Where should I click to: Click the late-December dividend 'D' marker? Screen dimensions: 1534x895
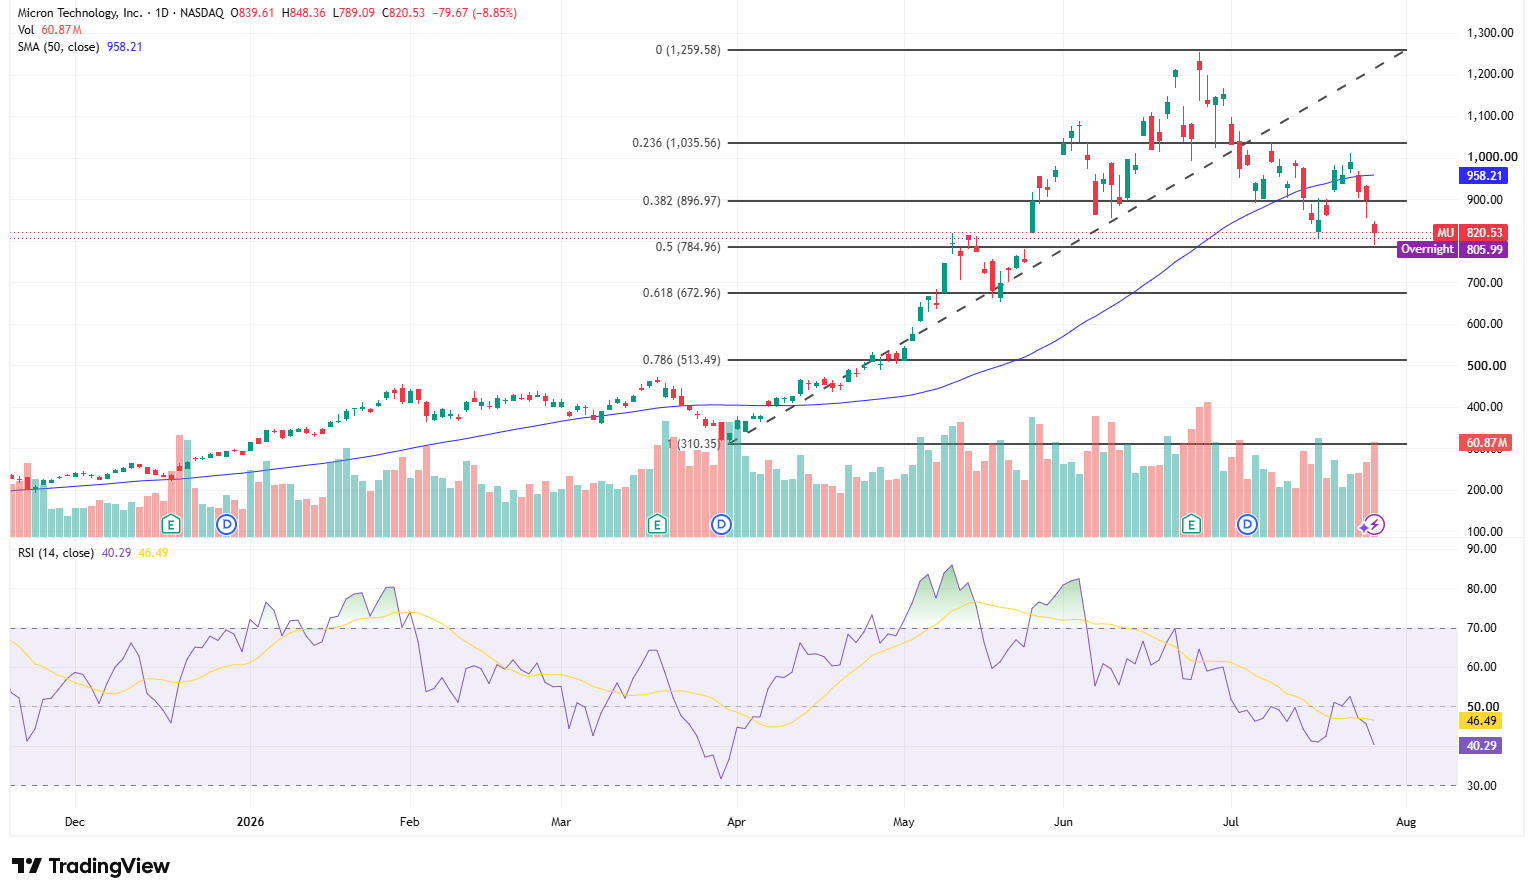pos(227,524)
